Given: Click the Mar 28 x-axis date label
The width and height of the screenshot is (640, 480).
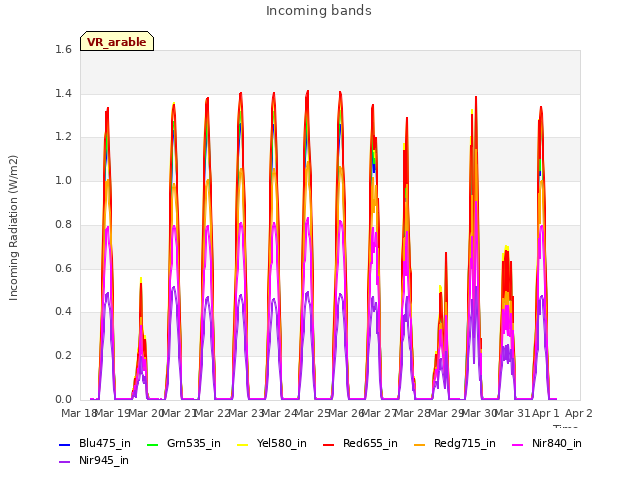Looking at the screenshot, I should pos(413,413).
